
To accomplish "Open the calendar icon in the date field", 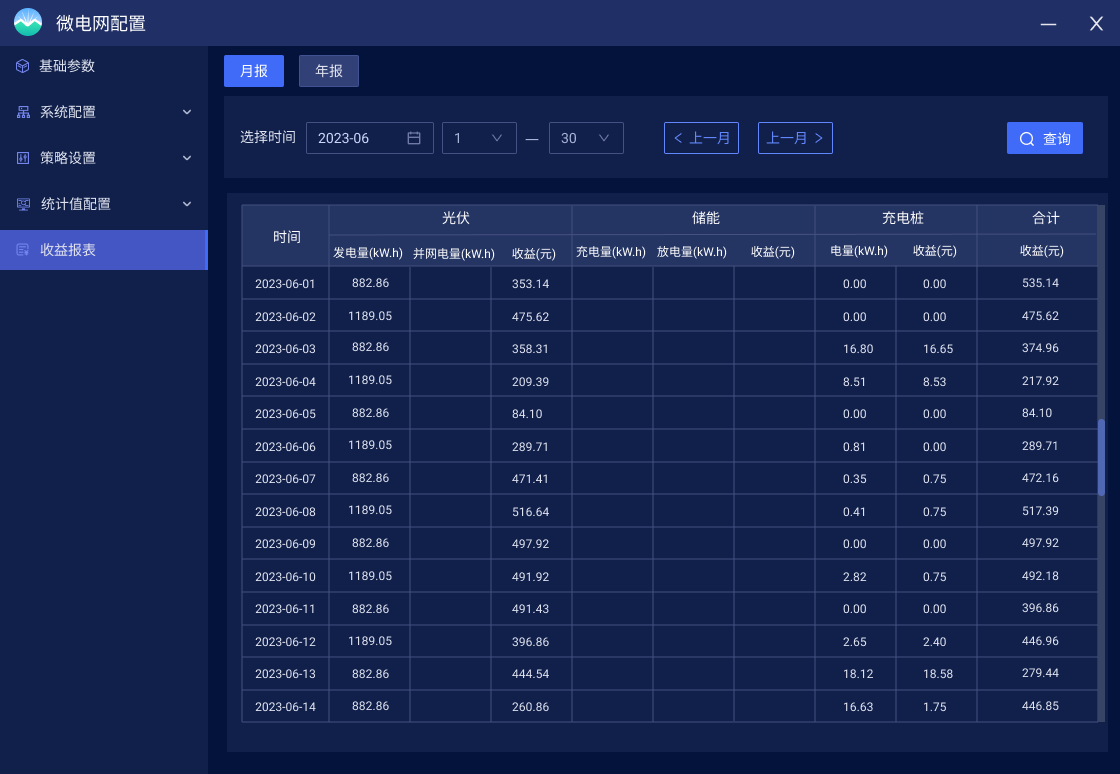I will click(414, 138).
